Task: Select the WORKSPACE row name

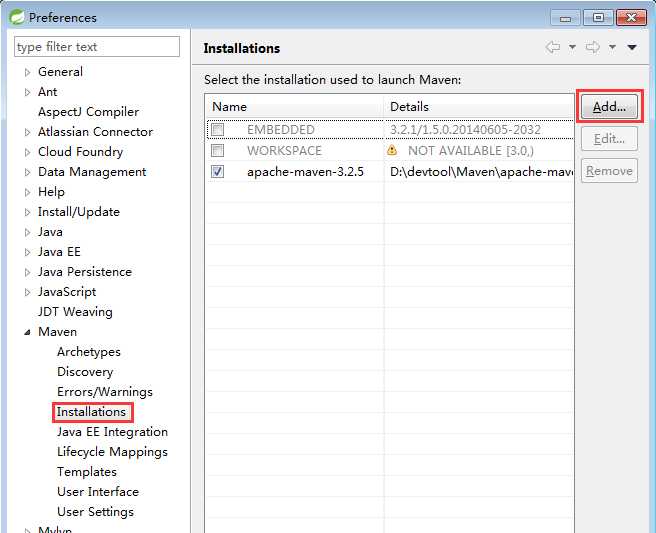Action: tap(284, 151)
